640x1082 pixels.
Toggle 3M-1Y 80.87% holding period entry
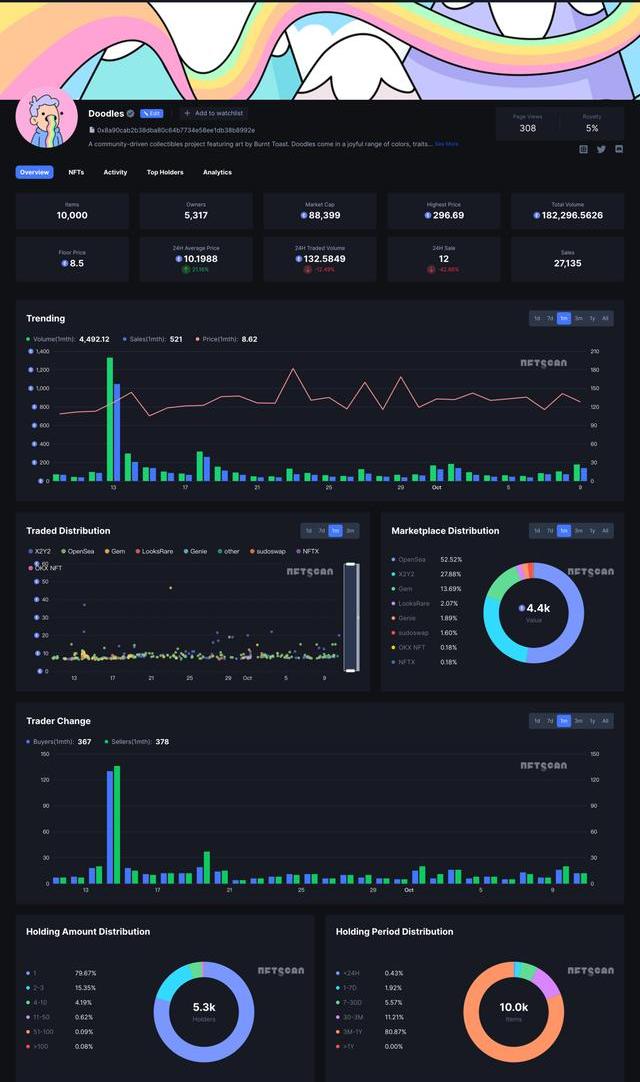click(371, 1032)
